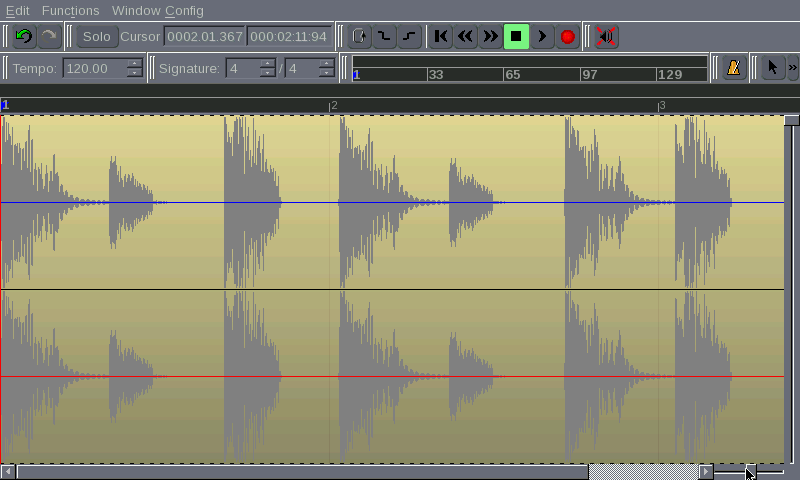Open the Window Config menu
Screen dimensions: 800x480
(x=158, y=10)
